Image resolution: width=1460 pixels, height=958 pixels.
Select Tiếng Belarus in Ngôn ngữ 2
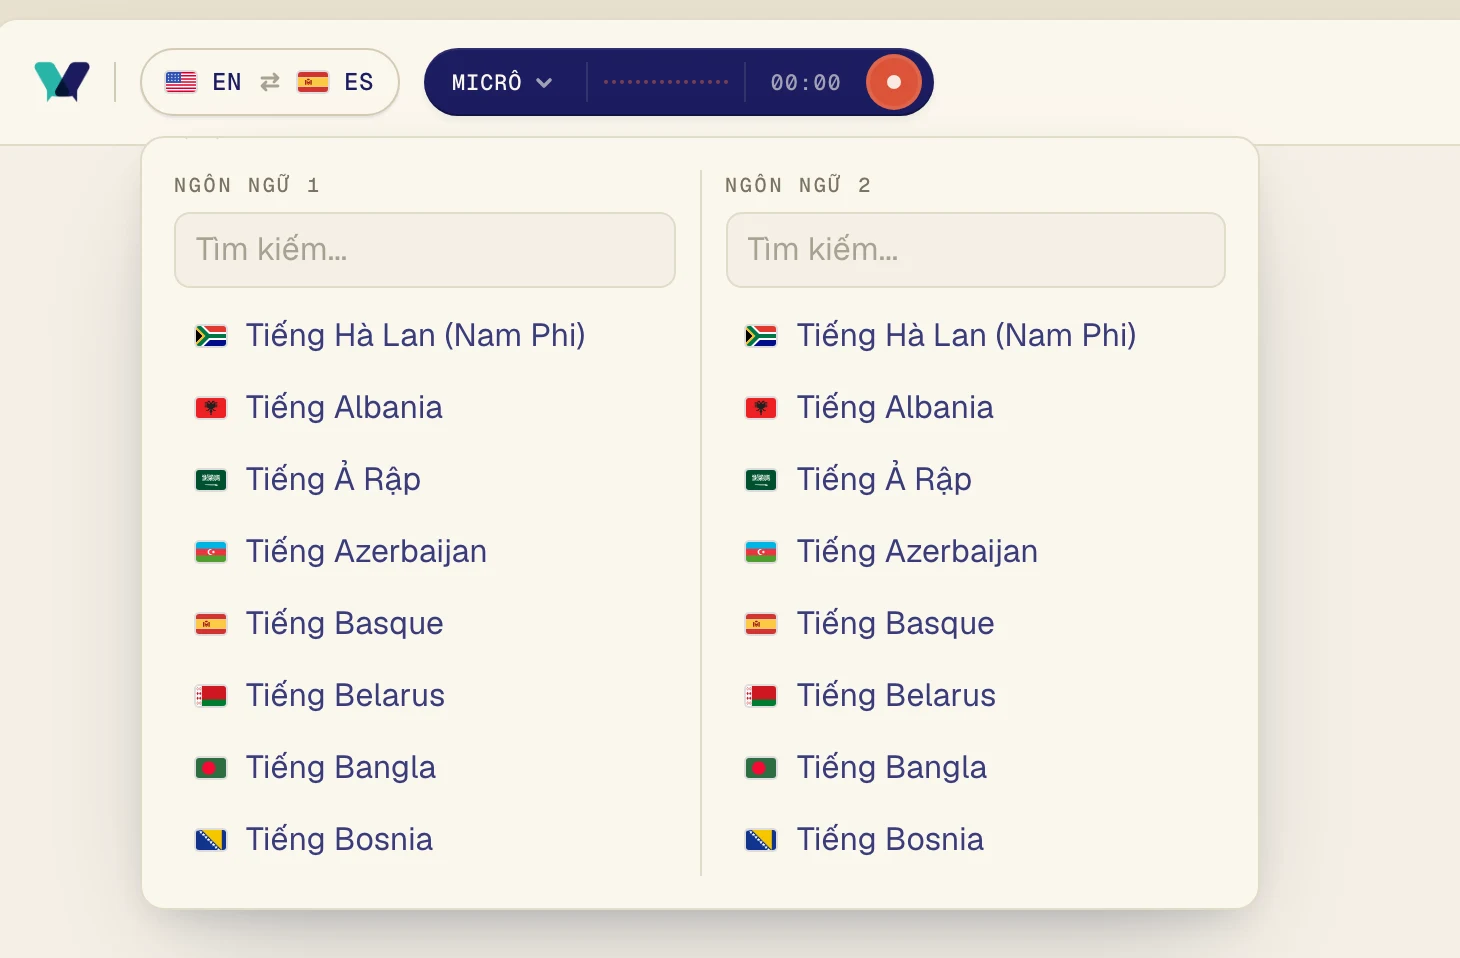976,695
